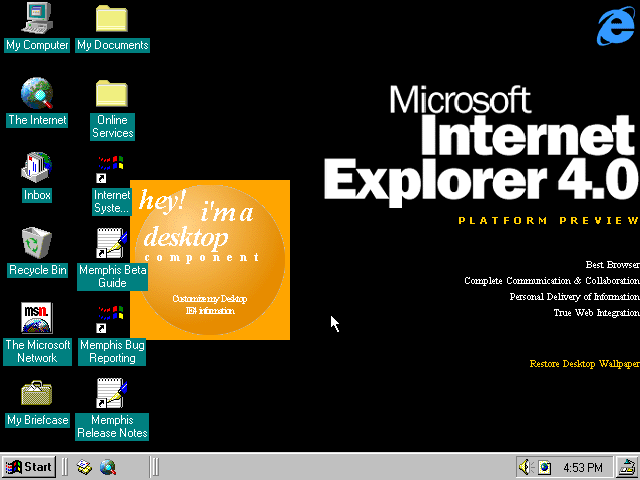This screenshot has height=480, width=640.
Task: Click the desktop icon right of the clock
Action: [628, 467]
